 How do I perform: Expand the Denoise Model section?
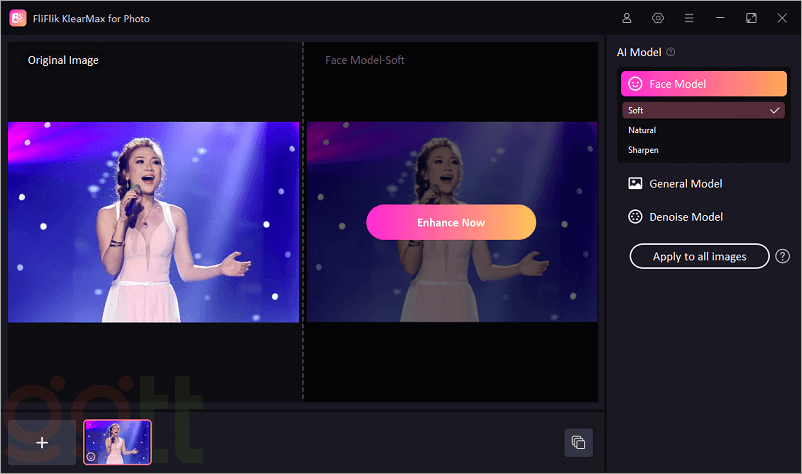pyautogui.click(x=686, y=216)
